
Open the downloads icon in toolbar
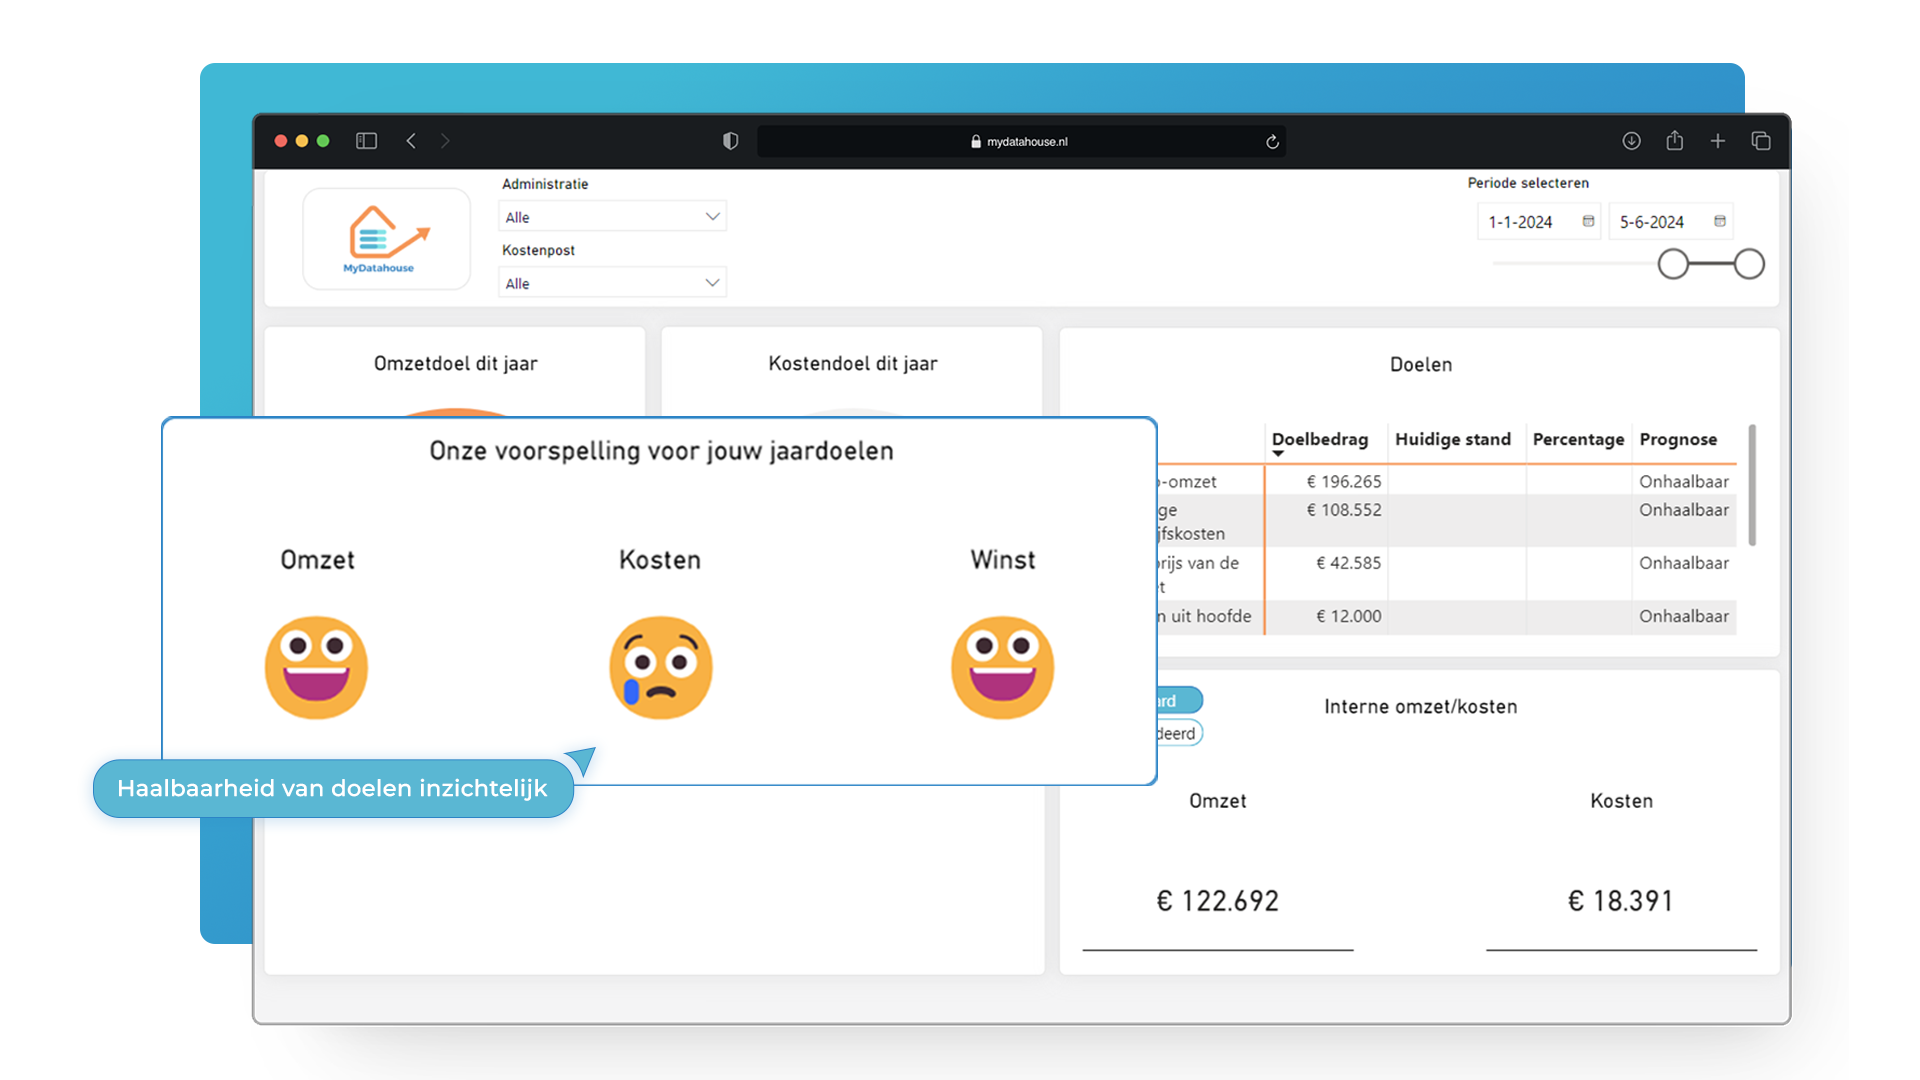coord(1631,141)
